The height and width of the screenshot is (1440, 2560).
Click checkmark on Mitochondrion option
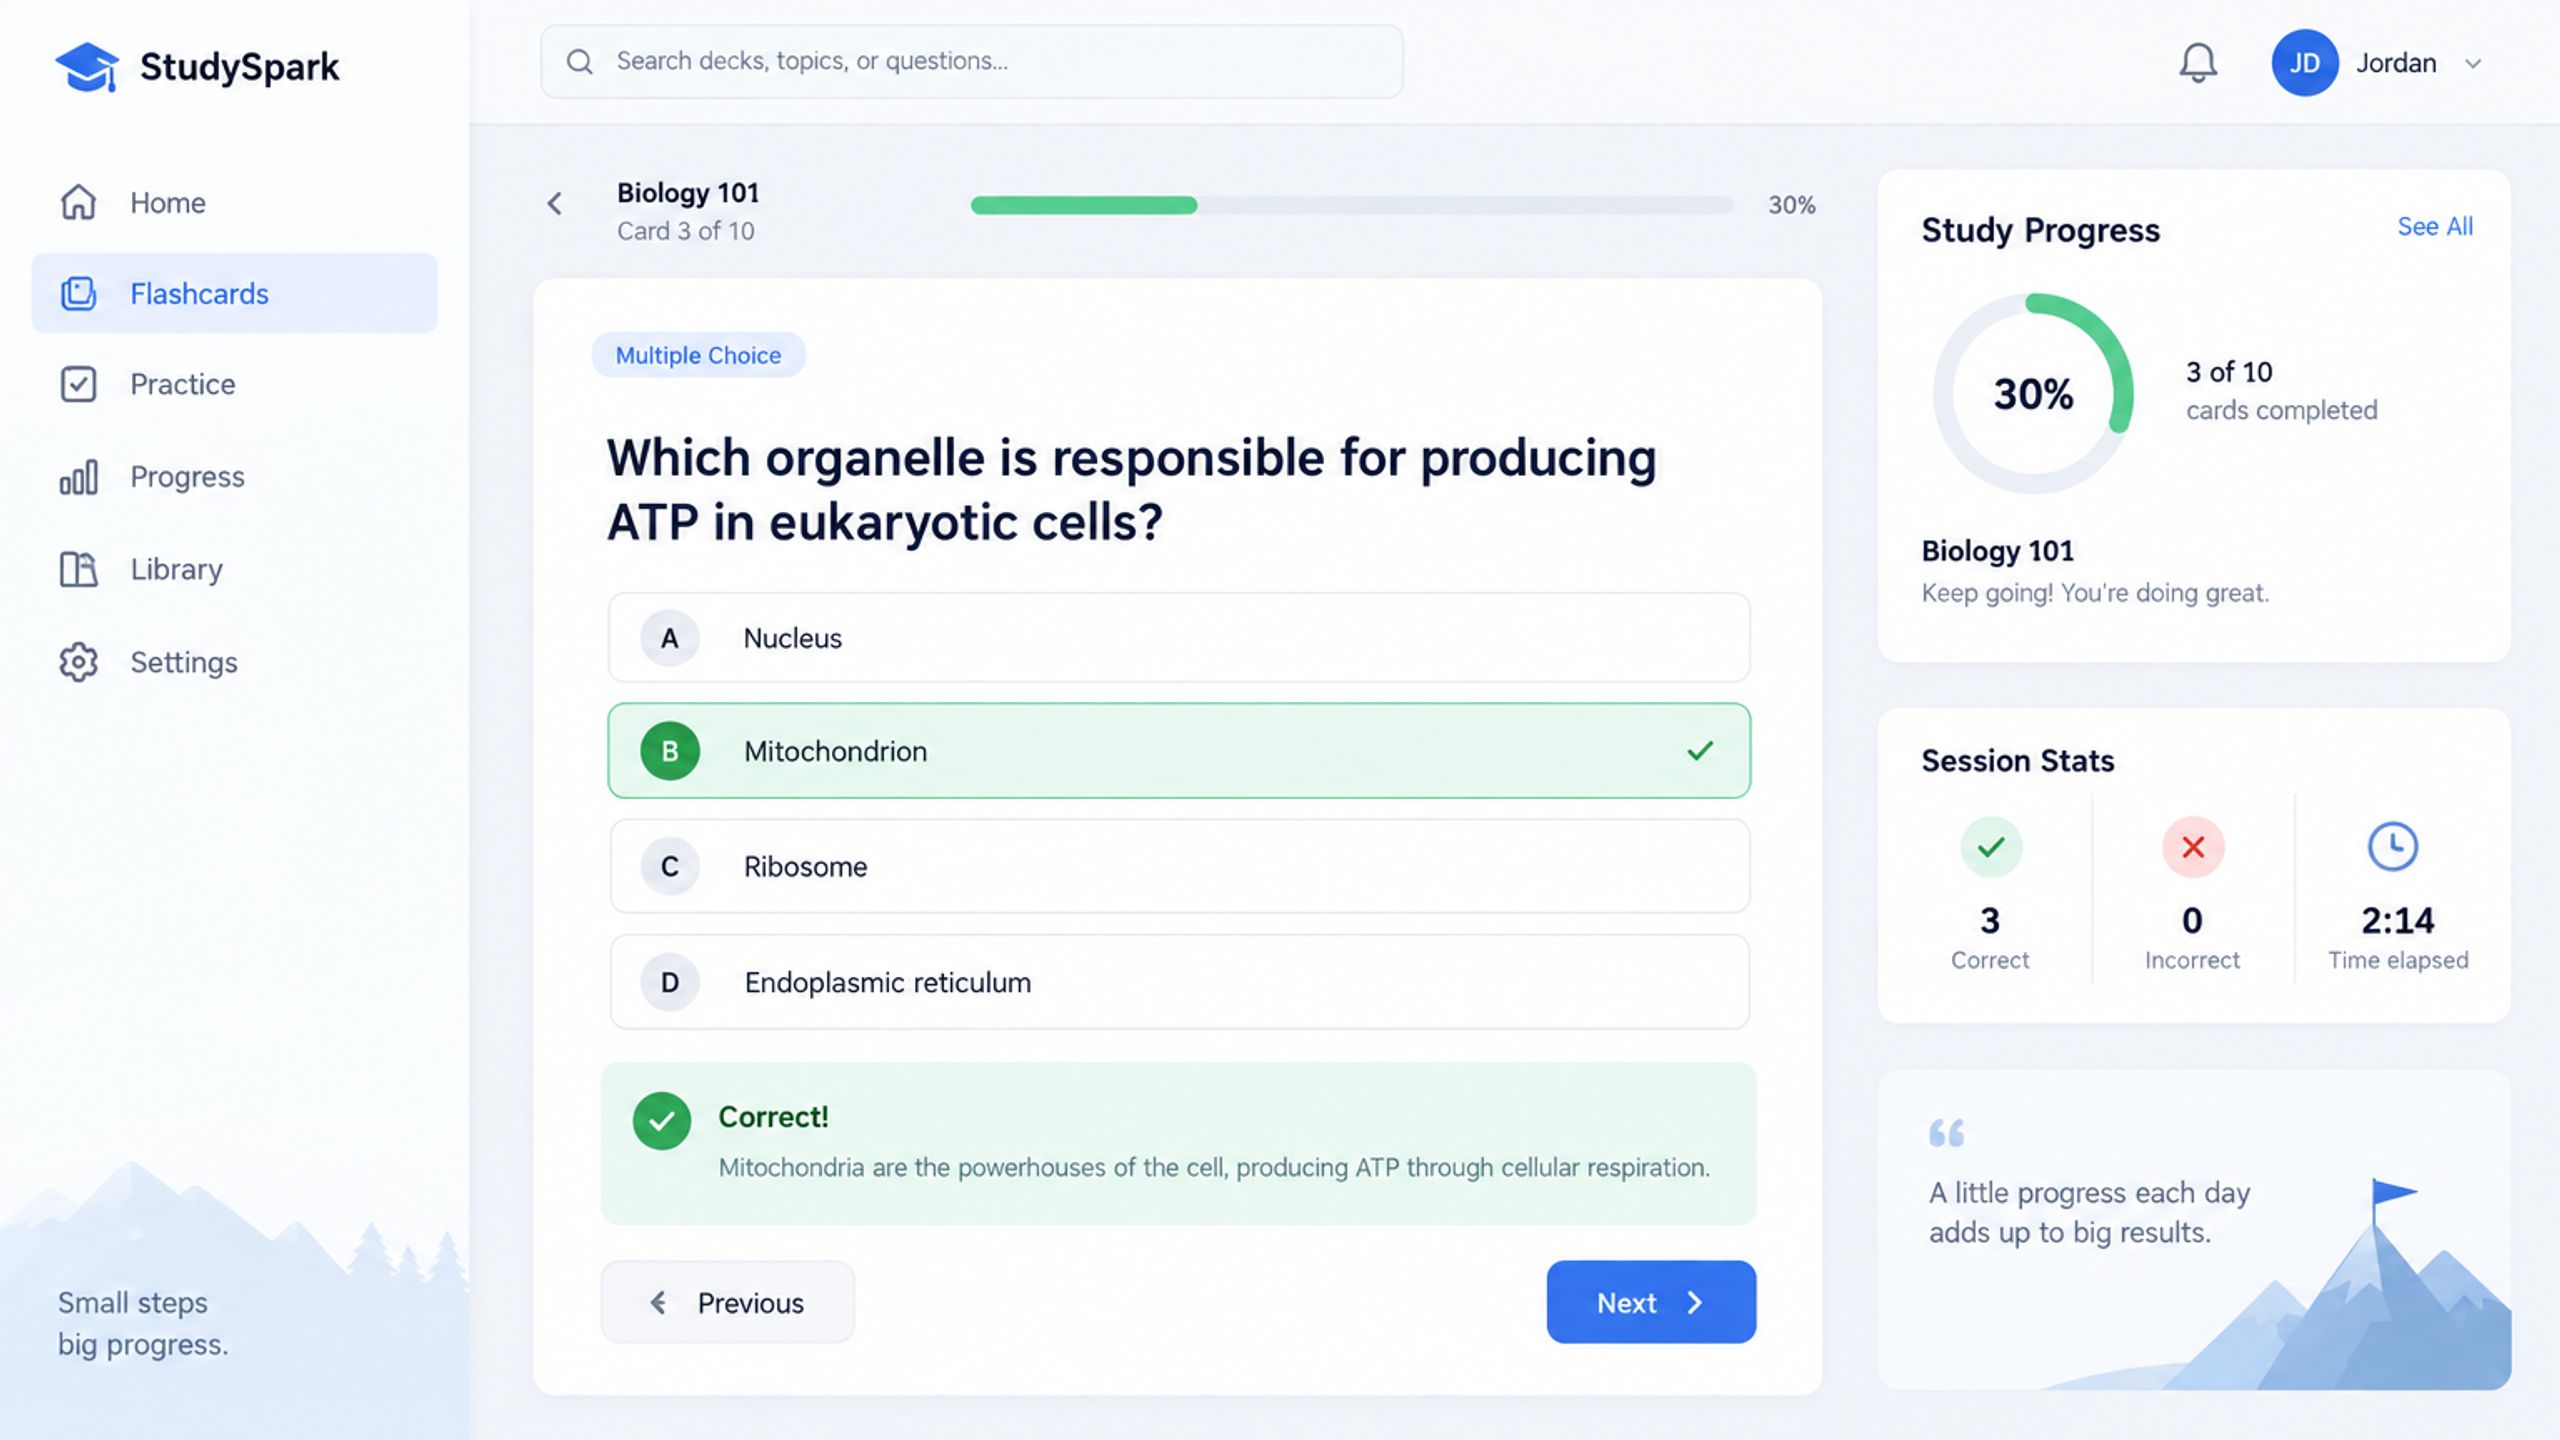pyautogui.click(x=1700, y=750)
